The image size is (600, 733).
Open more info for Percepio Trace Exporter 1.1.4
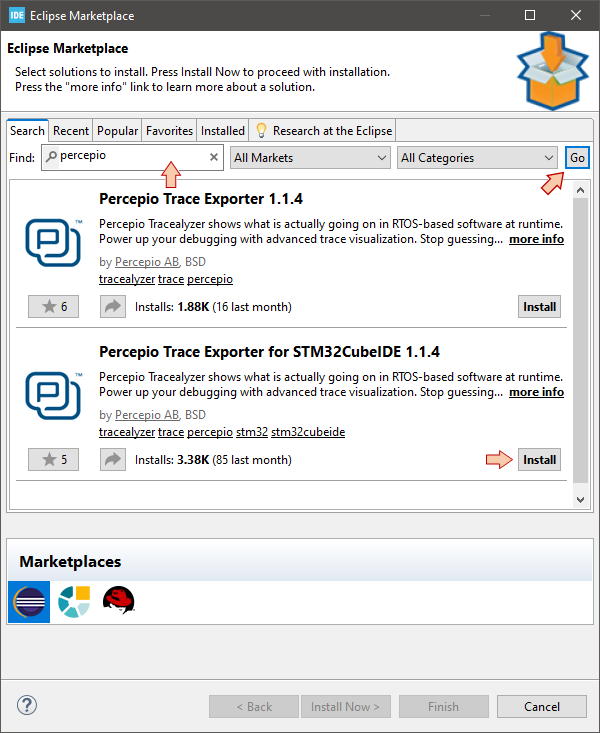pos(536,239)
